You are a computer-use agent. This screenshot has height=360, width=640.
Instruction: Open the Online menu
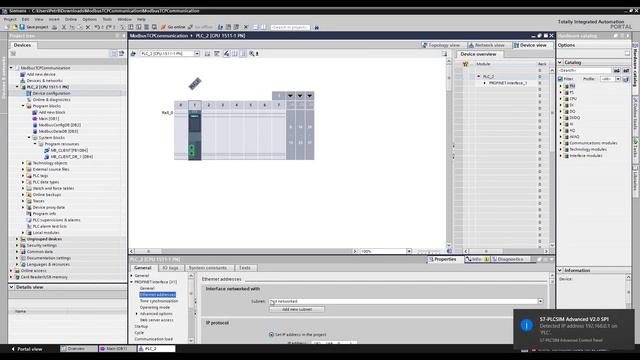point(71,19)
